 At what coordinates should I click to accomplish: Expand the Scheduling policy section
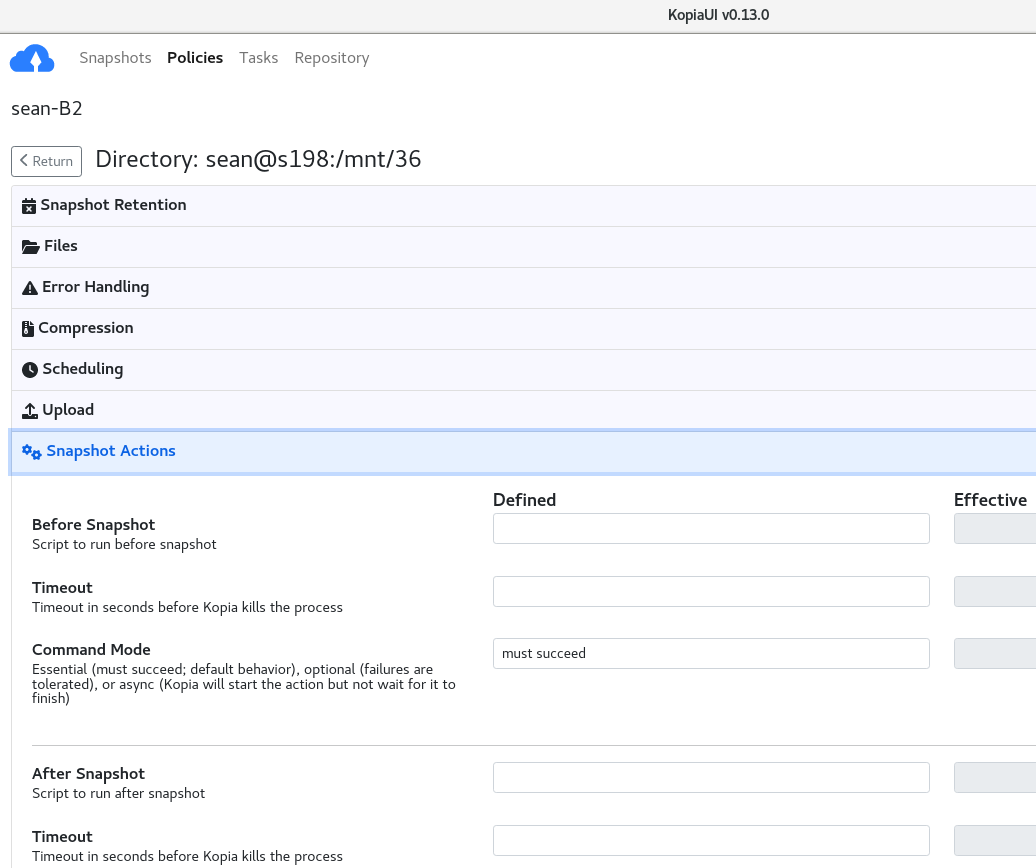click(x=523, y=369)
